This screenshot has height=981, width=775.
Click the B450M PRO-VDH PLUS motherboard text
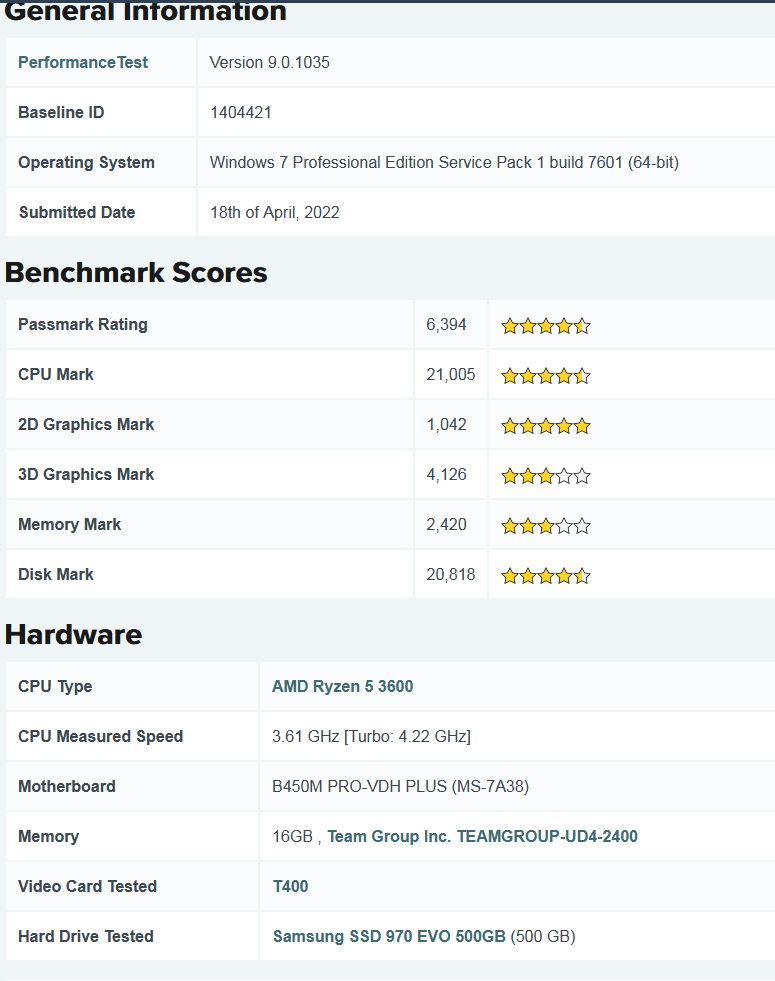400,786
